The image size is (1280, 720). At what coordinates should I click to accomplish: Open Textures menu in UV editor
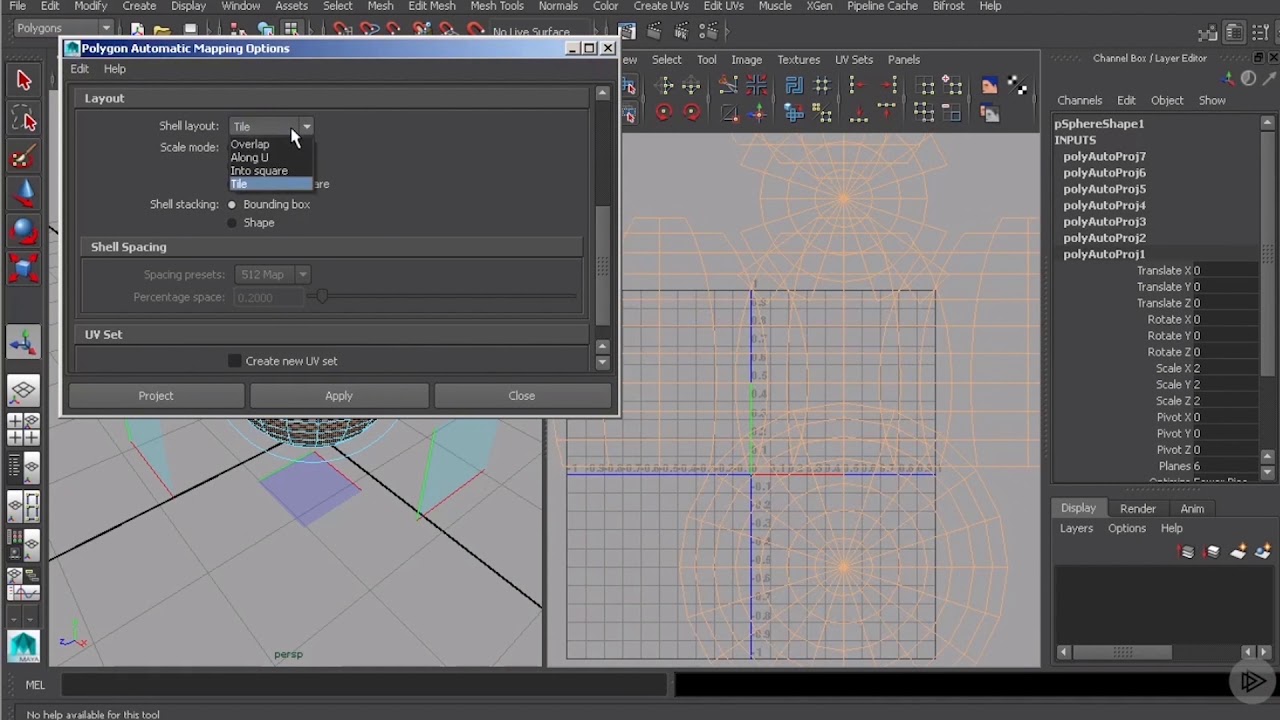point(799,60)
